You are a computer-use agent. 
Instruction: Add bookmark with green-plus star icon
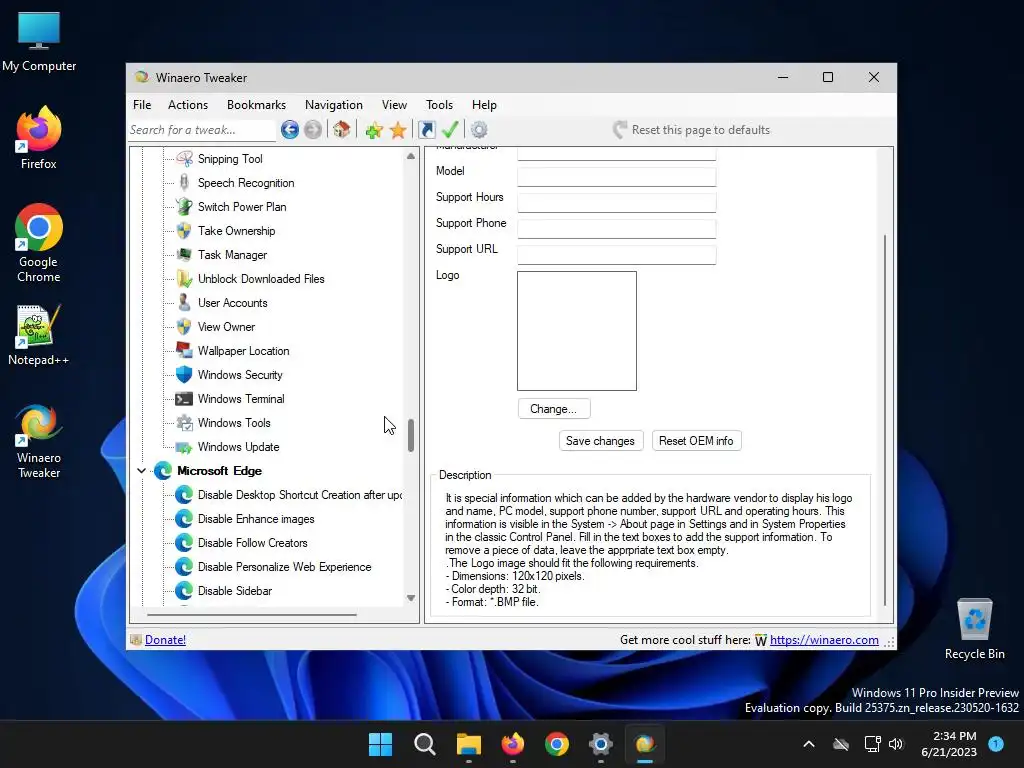[x=374, y=130]
